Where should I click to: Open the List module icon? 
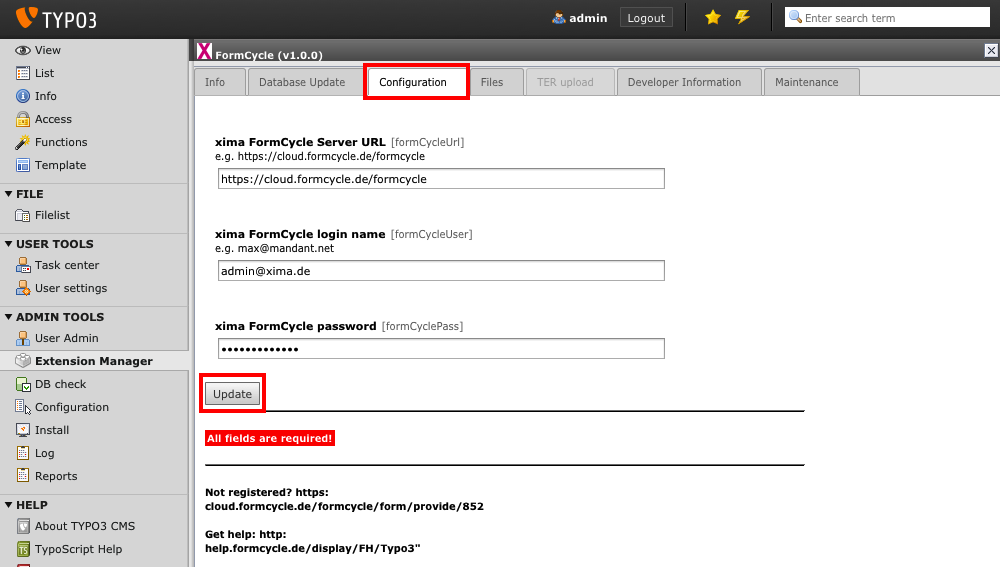click(x=23, y=73)
